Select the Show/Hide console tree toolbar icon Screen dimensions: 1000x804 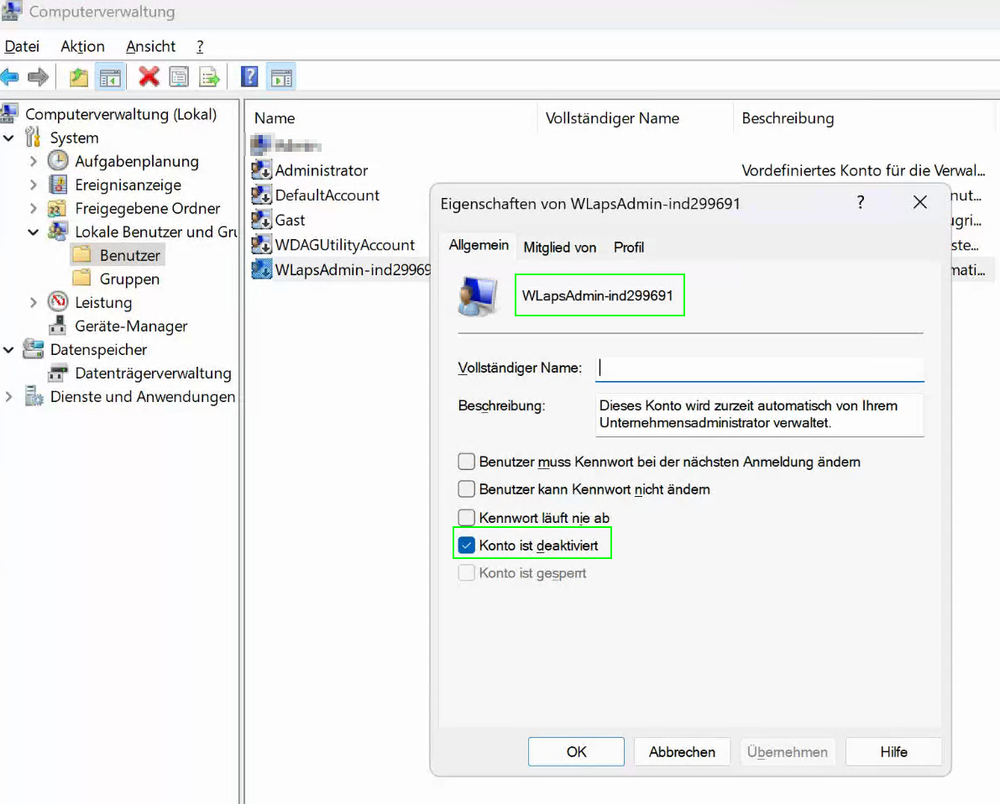110,76
